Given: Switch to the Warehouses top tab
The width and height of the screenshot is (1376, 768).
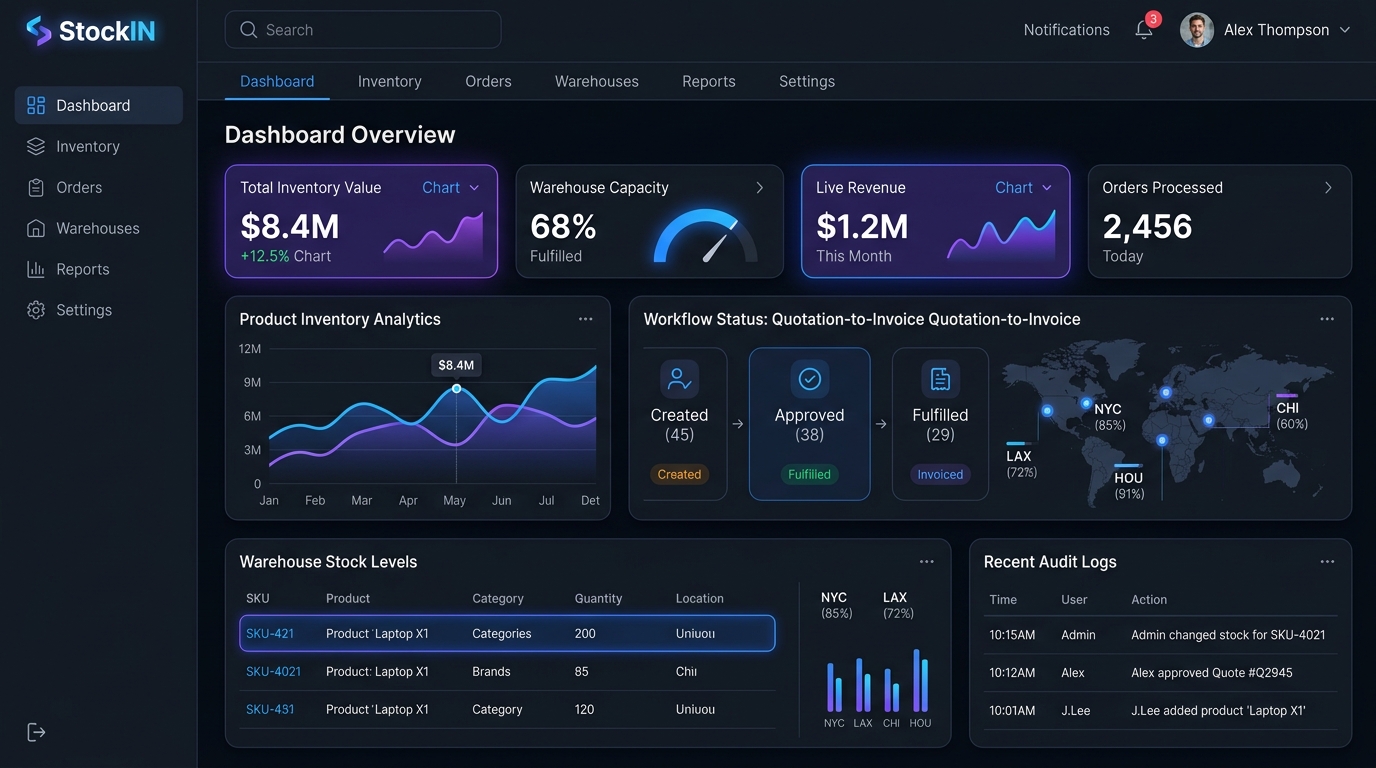Looking at the screenshot, I should [597, 82].
